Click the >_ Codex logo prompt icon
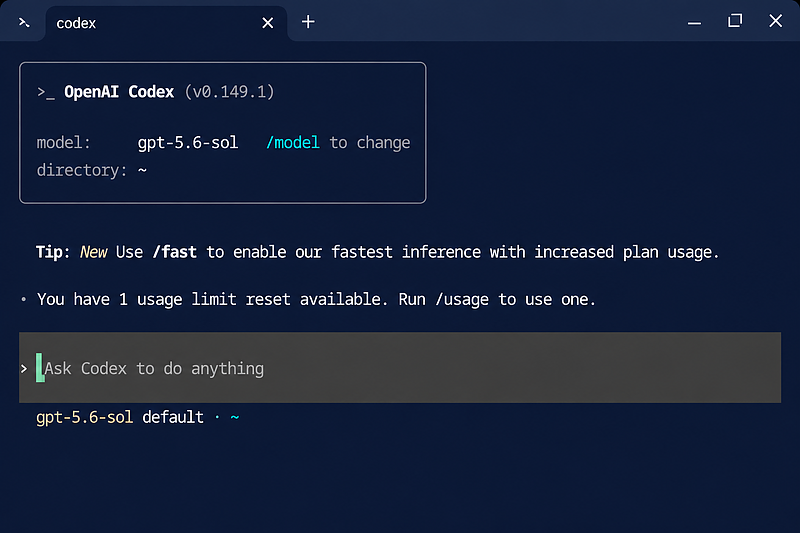 45,92
